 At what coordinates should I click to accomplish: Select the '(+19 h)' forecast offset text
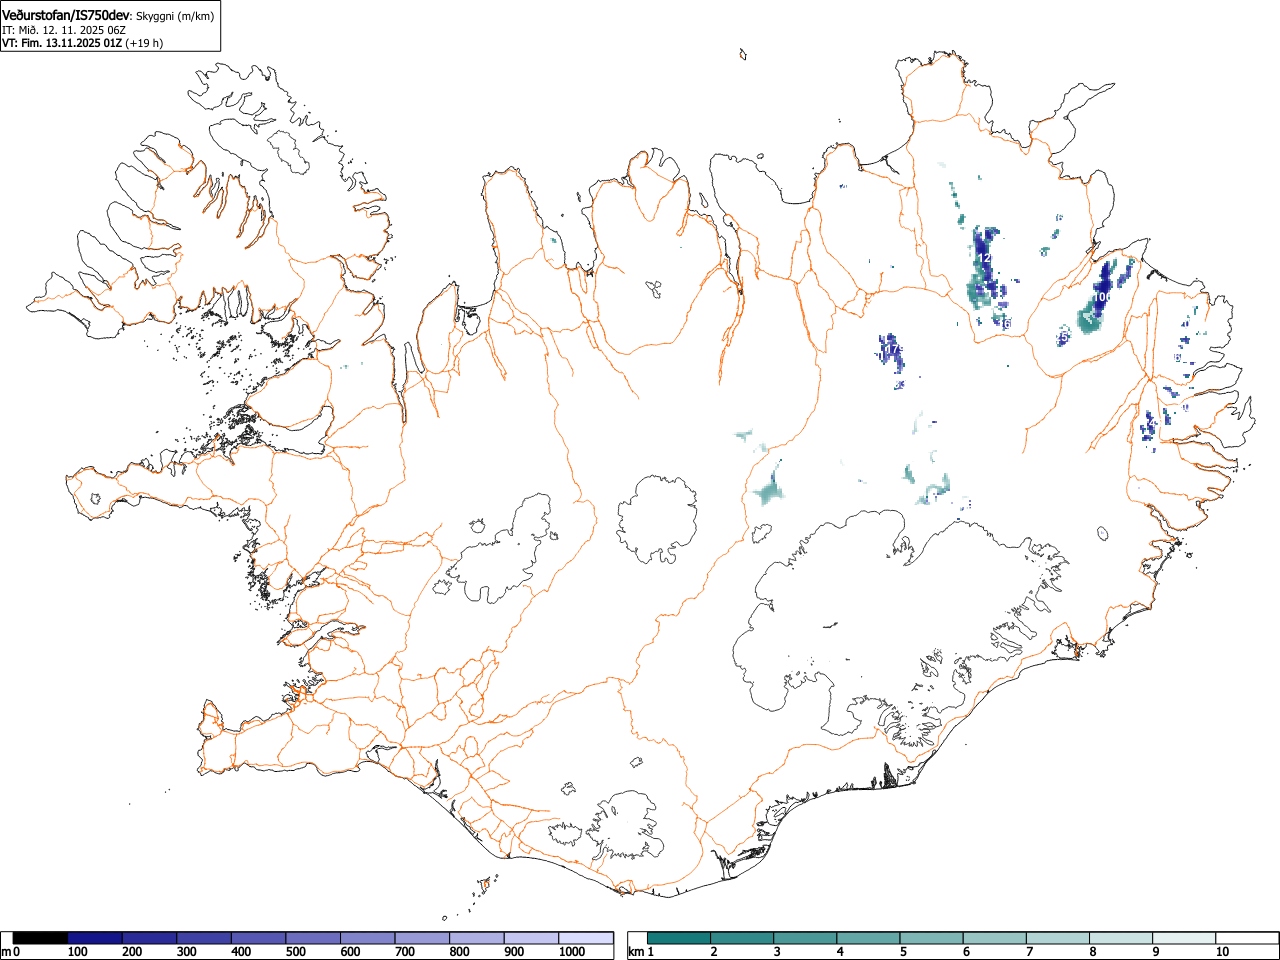[145, 43]
